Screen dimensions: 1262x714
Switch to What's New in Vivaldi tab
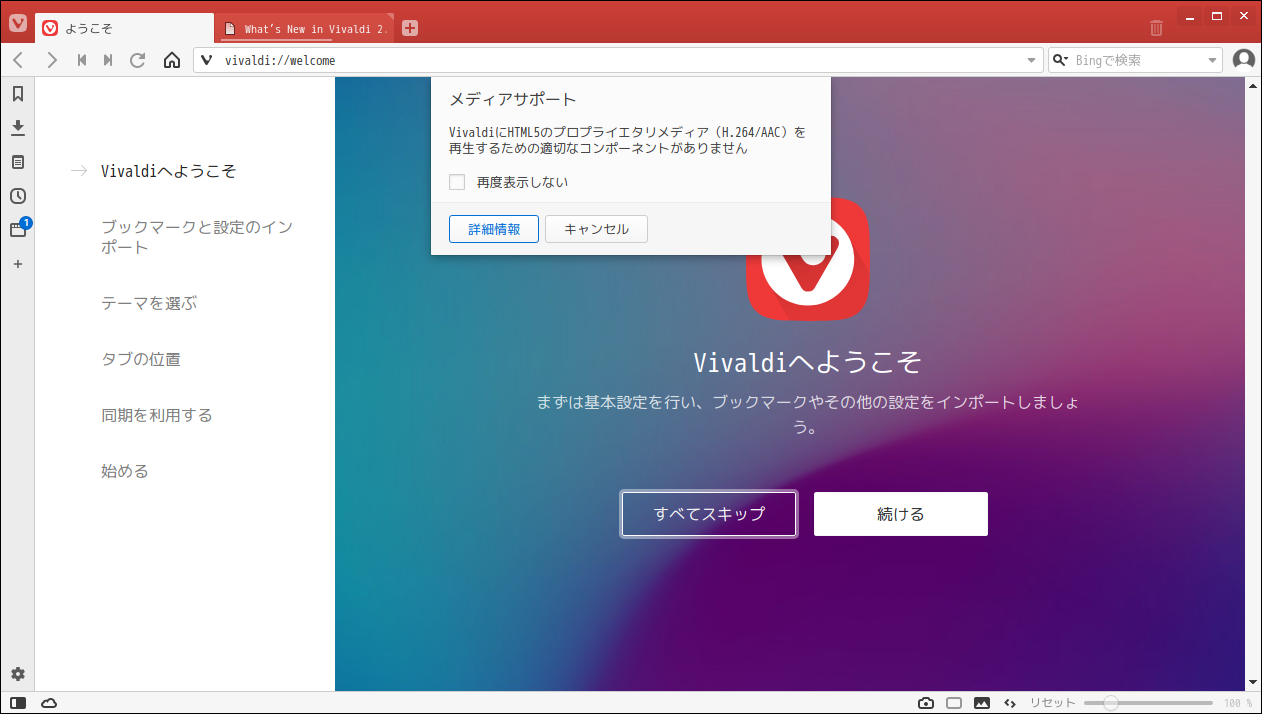click(x=304, y=28)
